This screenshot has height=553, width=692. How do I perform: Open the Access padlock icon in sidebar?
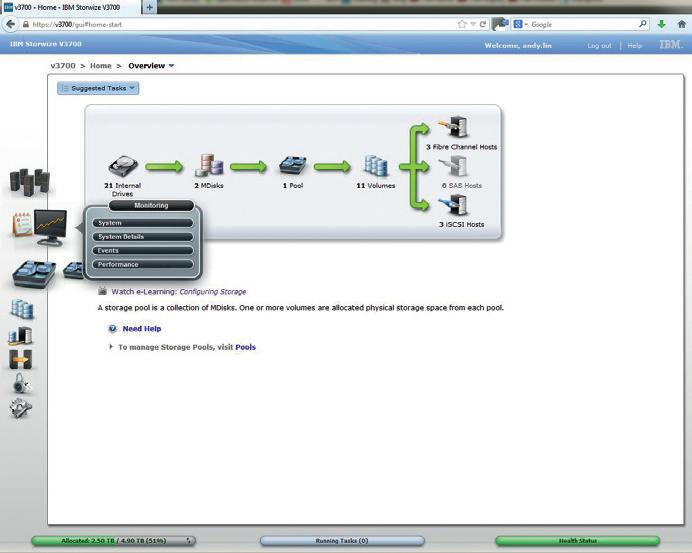coord(21,383)
